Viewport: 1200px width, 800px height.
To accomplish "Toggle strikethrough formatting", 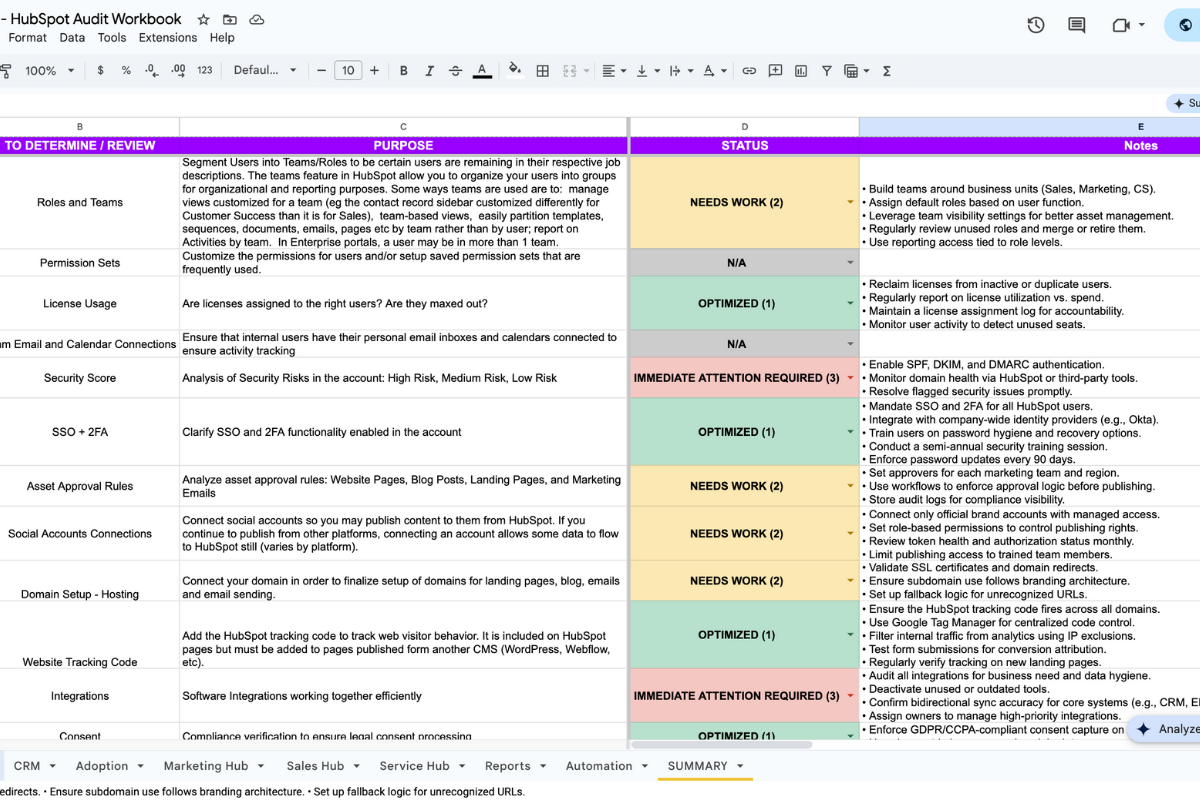I will pyautogui.click(x=456, y=71).
